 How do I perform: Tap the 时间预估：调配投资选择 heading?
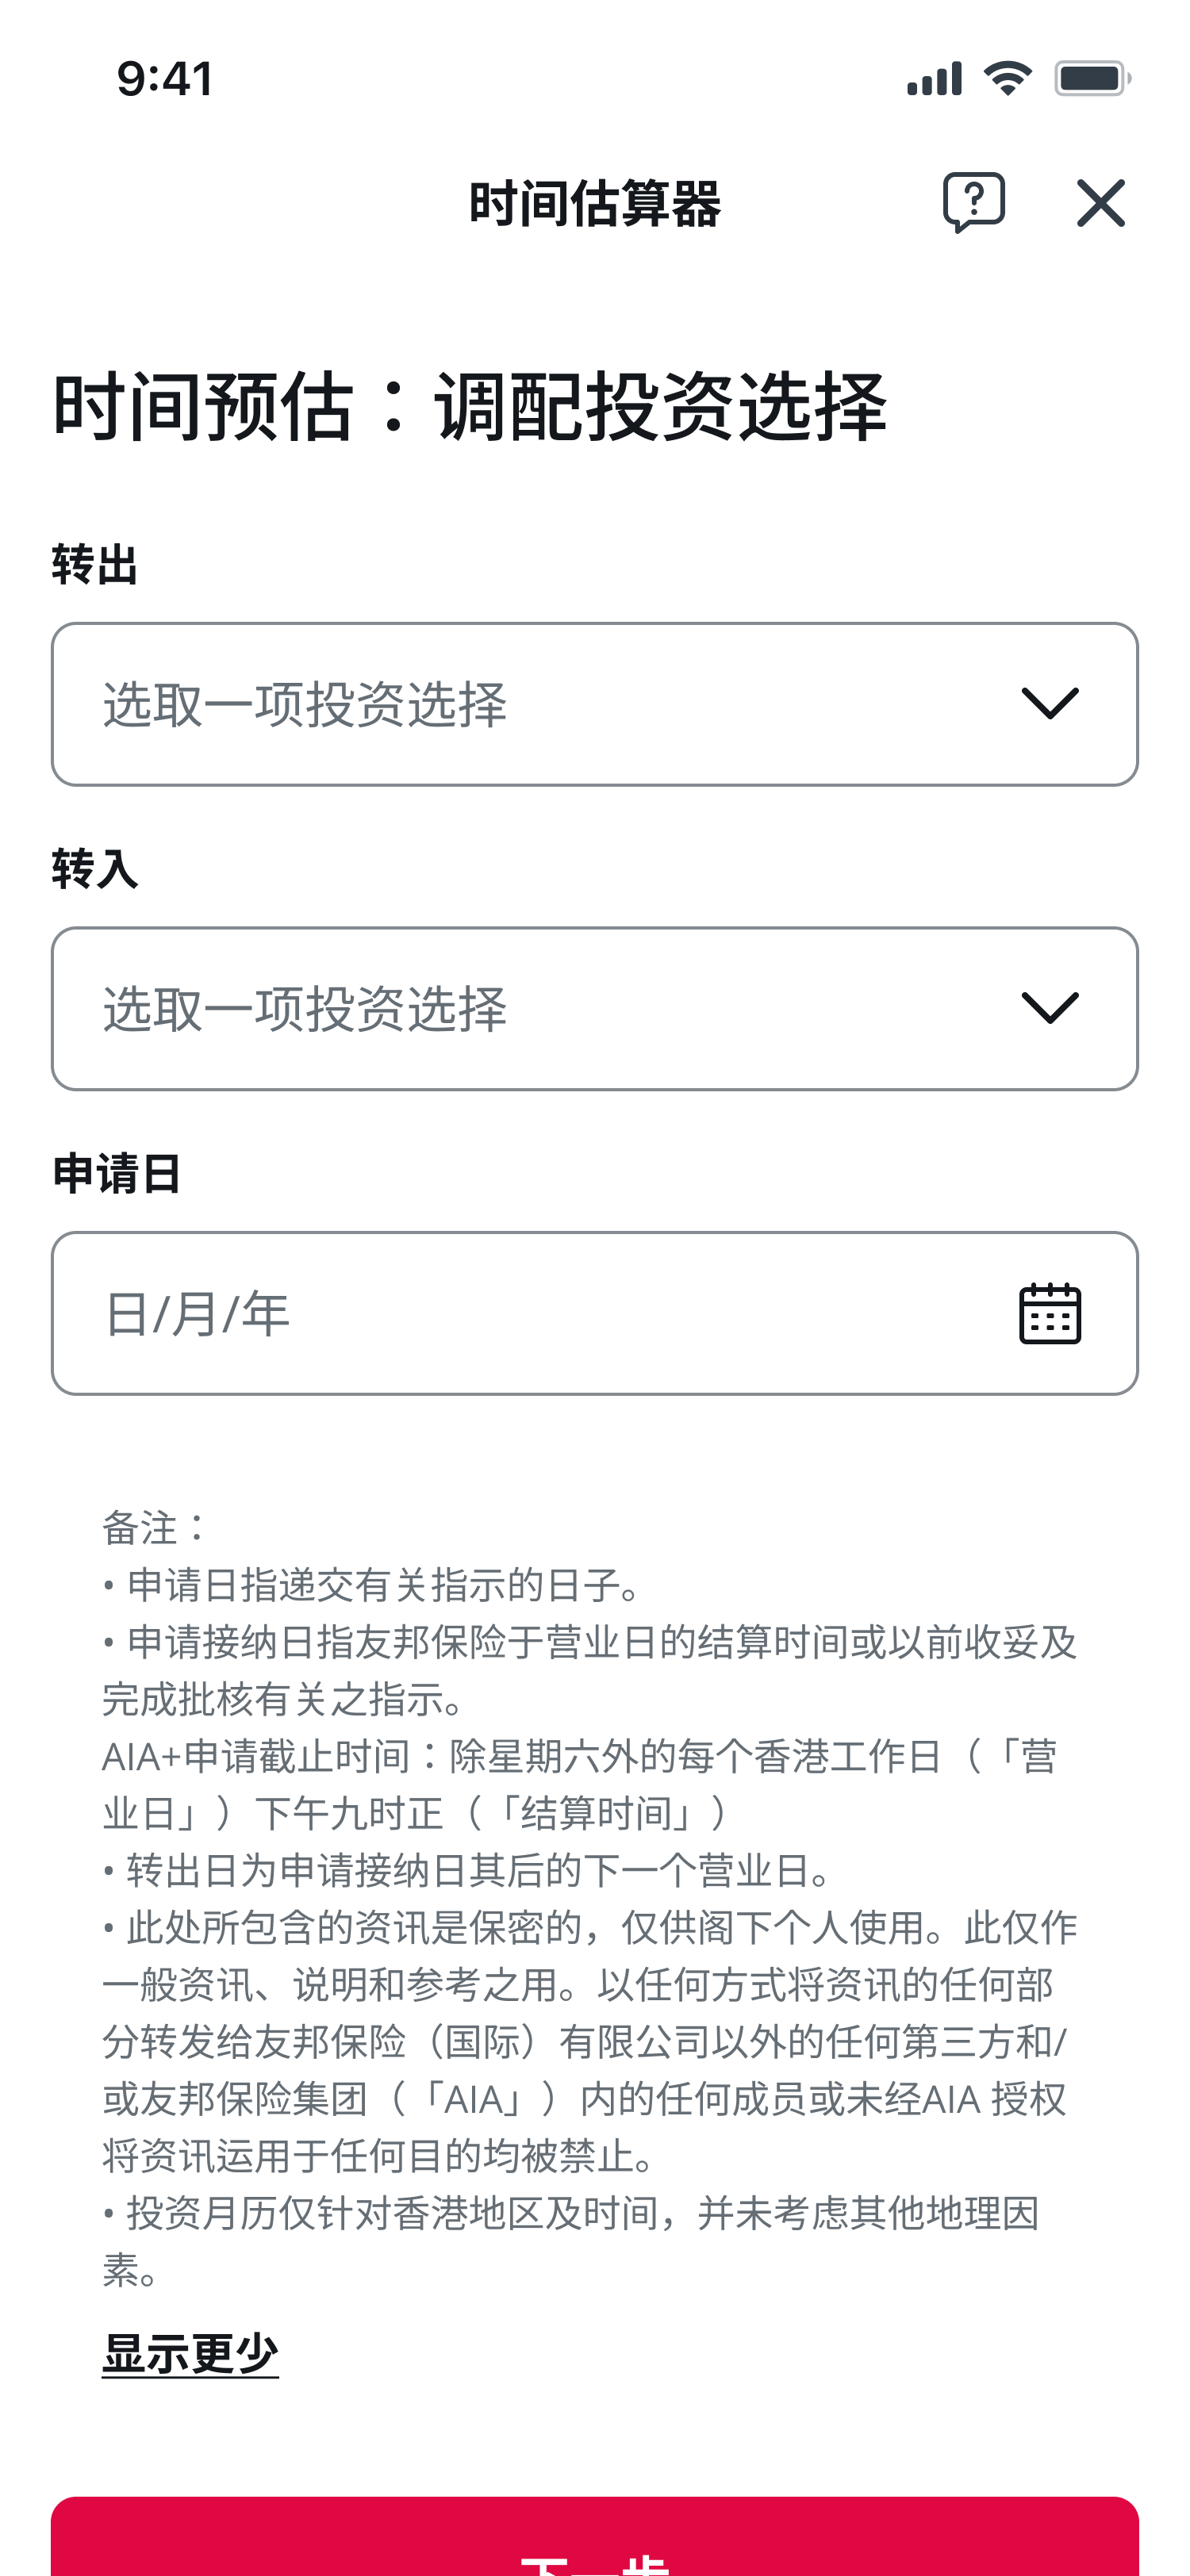[470, 406]
